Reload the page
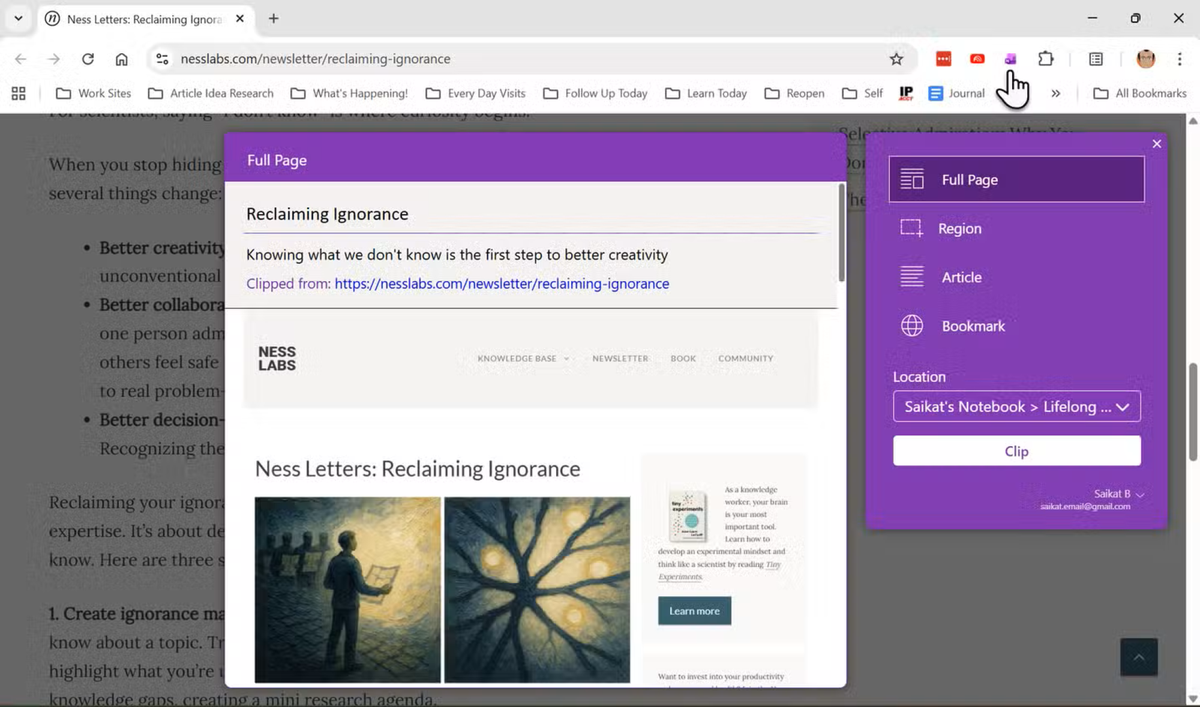The width and height of the screenshot is (1200, 707). 88,59
